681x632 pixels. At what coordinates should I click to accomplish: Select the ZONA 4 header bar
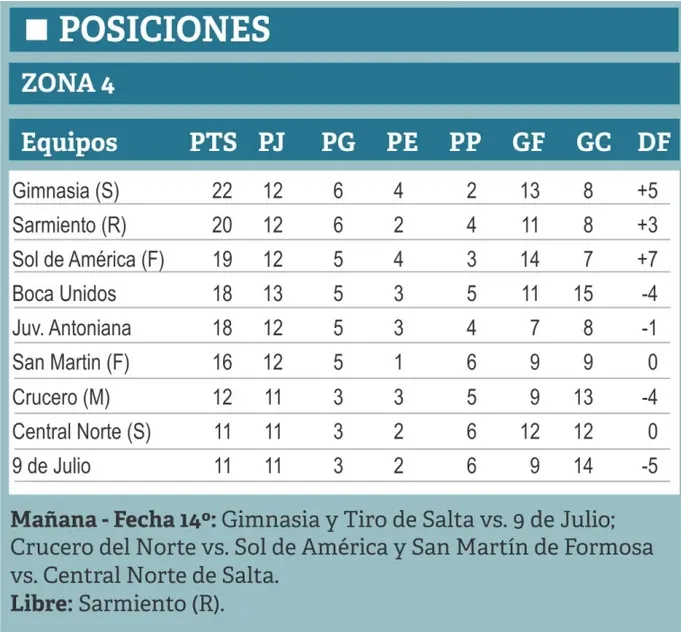coord(344,83)
